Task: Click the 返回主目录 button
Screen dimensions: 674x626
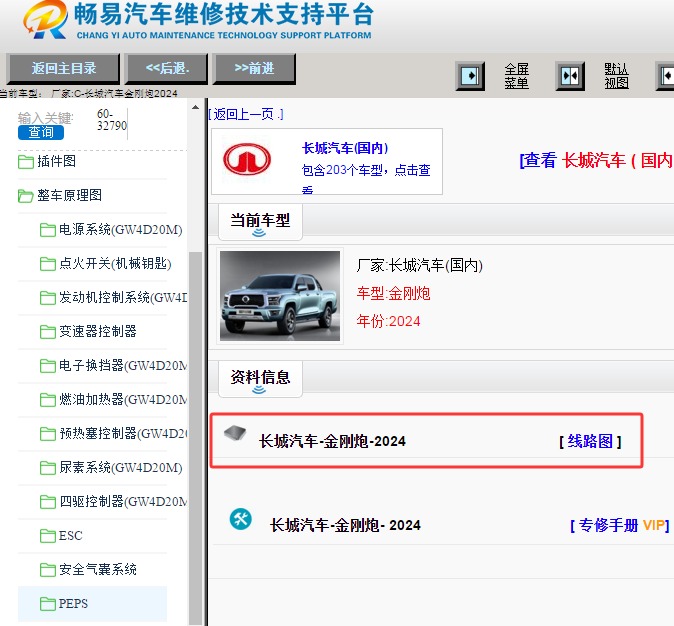Action: click(63, 68)
